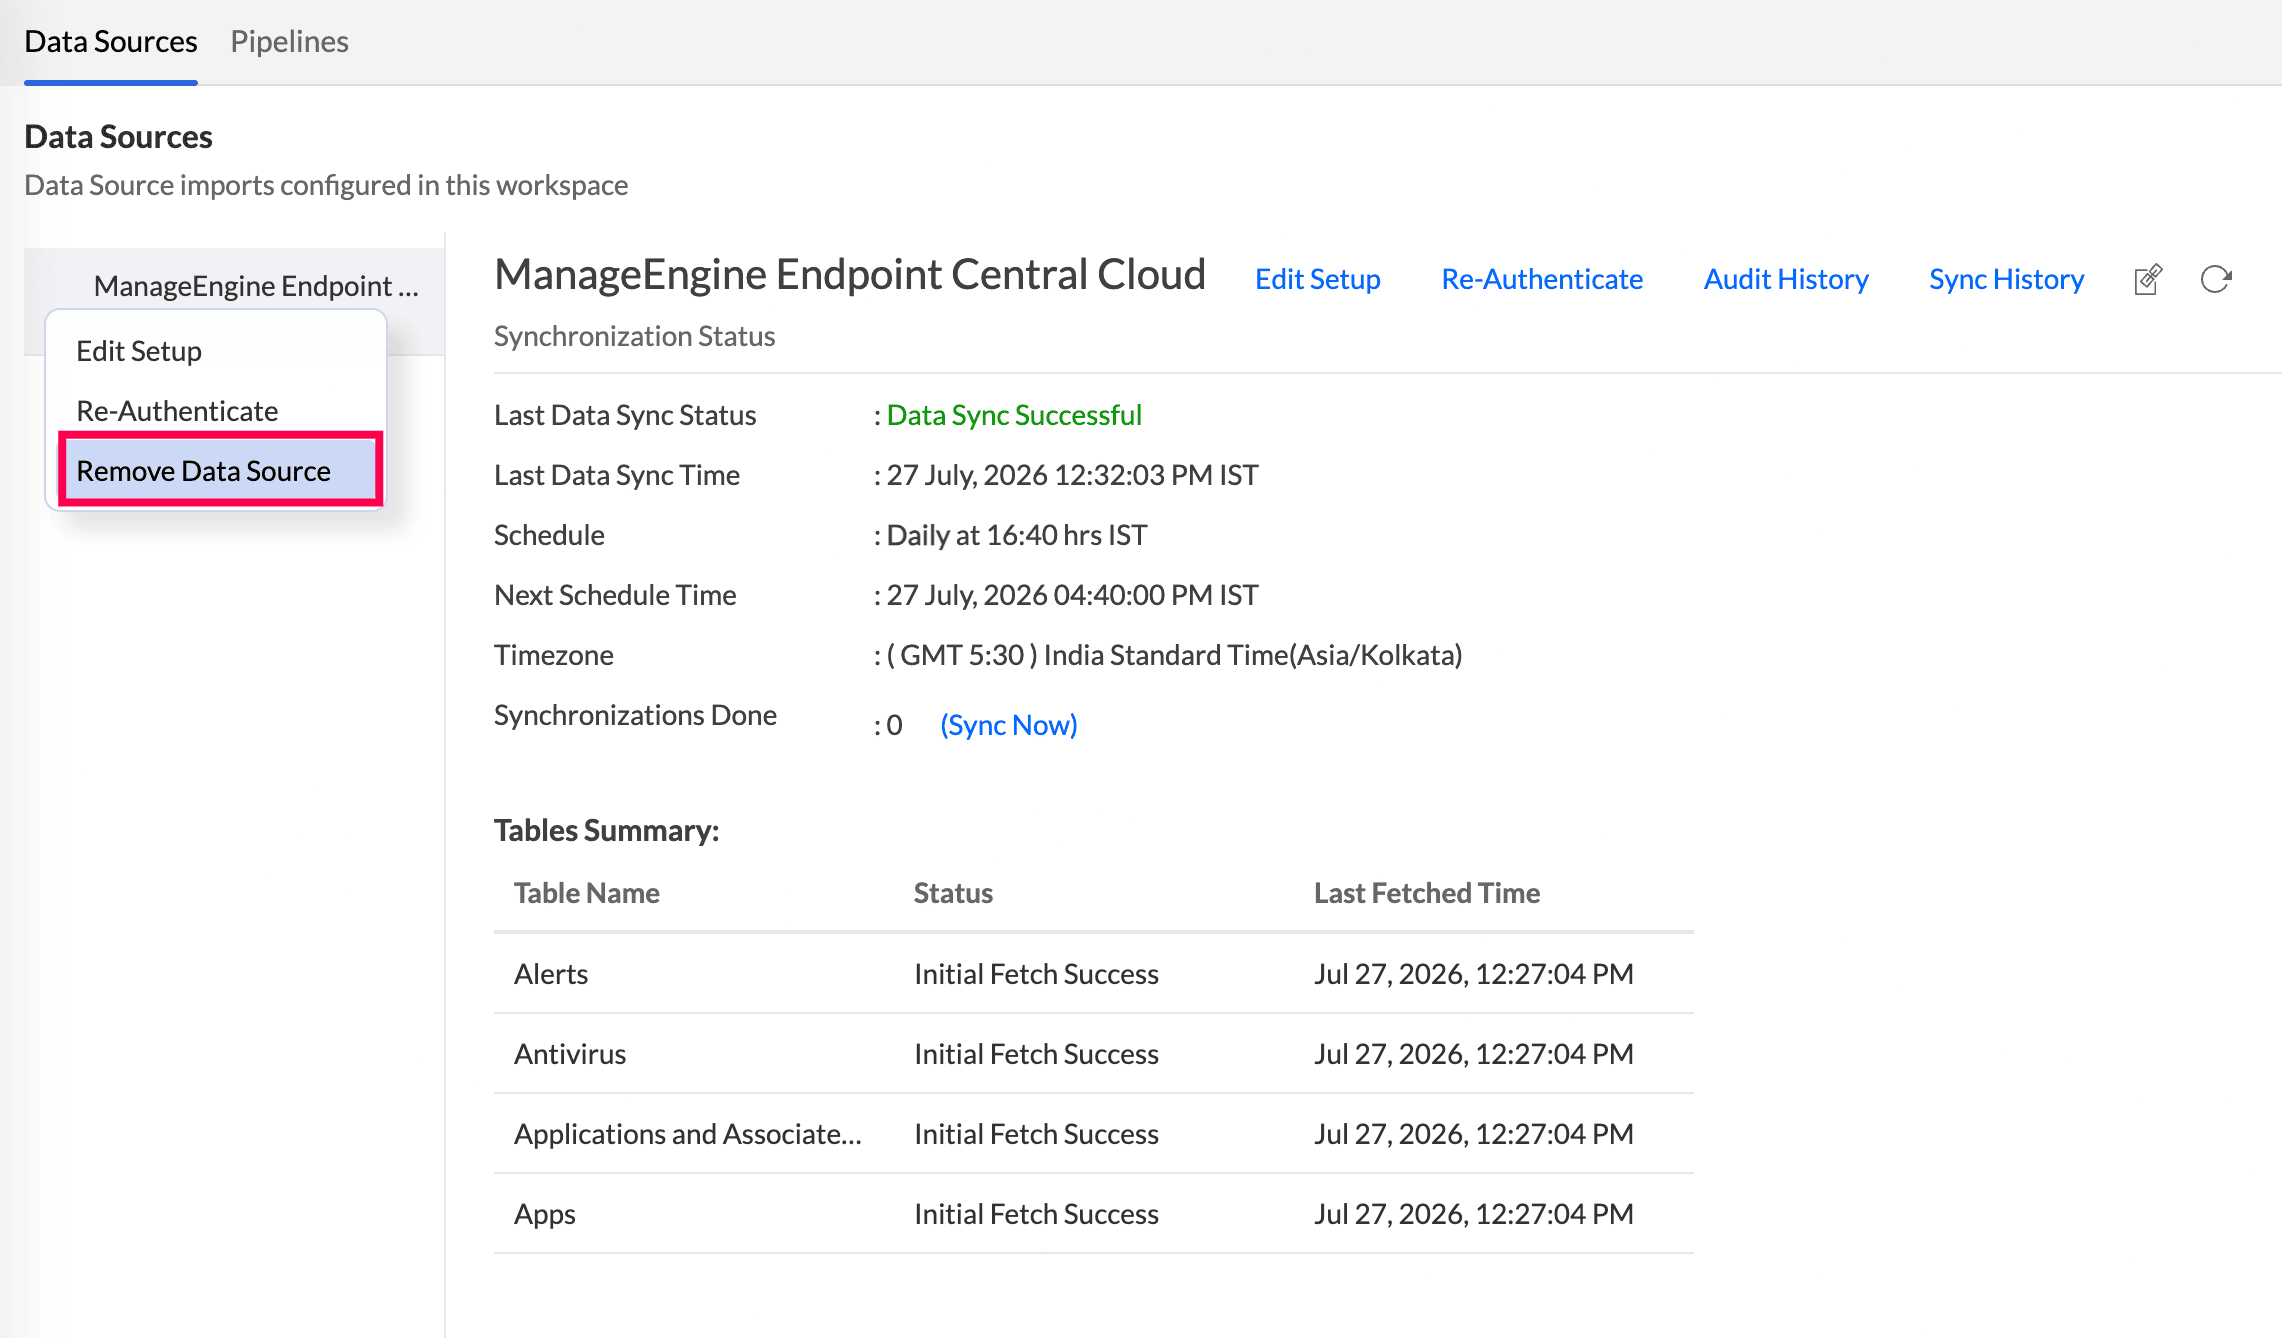Open the Audit History link
This screenshot has width=2282, height=1338.
1786,279
